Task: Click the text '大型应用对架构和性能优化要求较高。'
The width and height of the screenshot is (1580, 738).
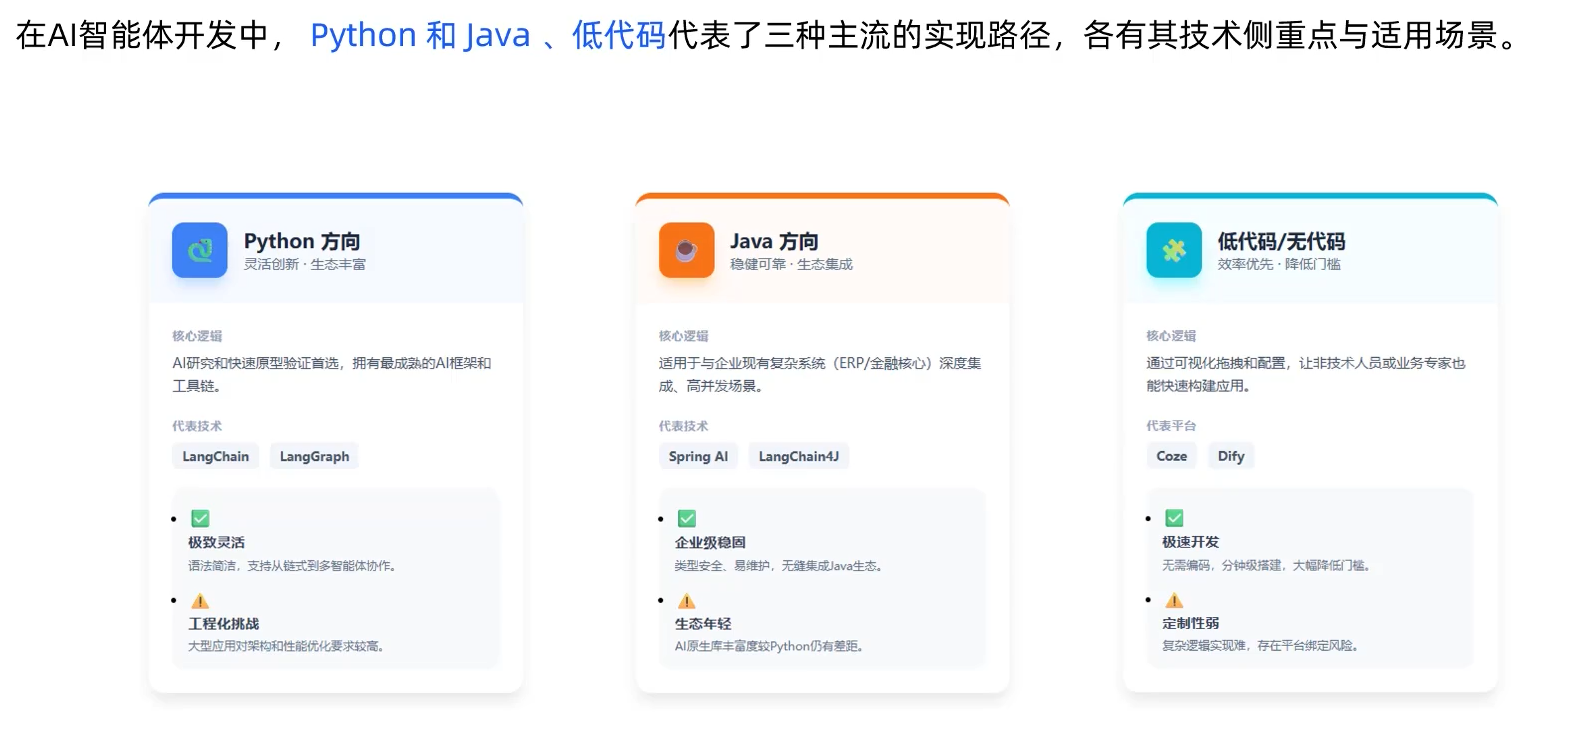Action: pyautogui.click(x=288, y=646)
